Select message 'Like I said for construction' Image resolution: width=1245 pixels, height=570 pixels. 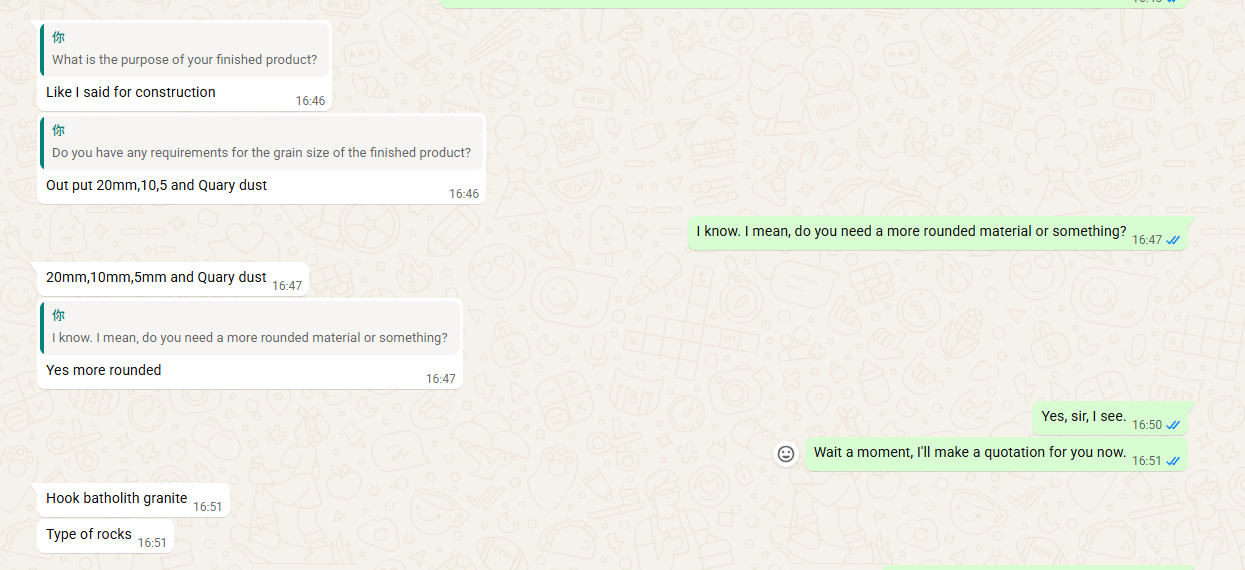(x=131, y=92)
